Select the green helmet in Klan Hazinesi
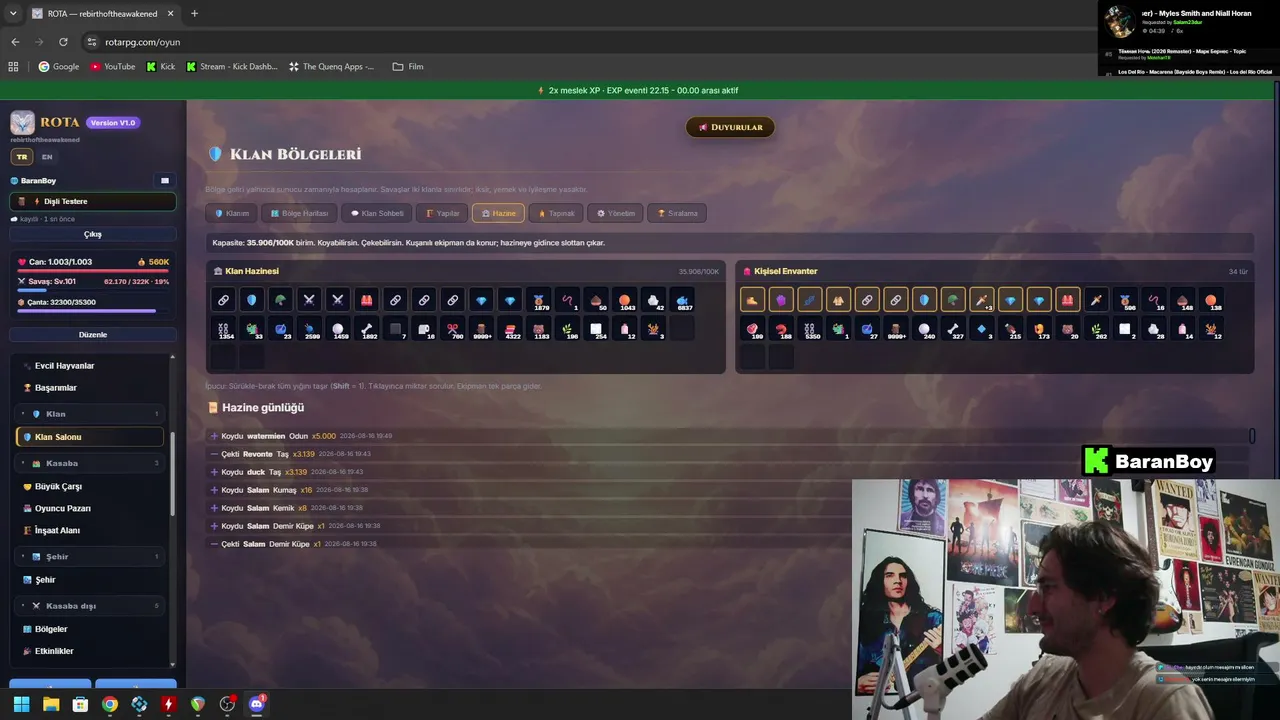The width and height of the screenshot is (1280, 720). click(280, 300)
